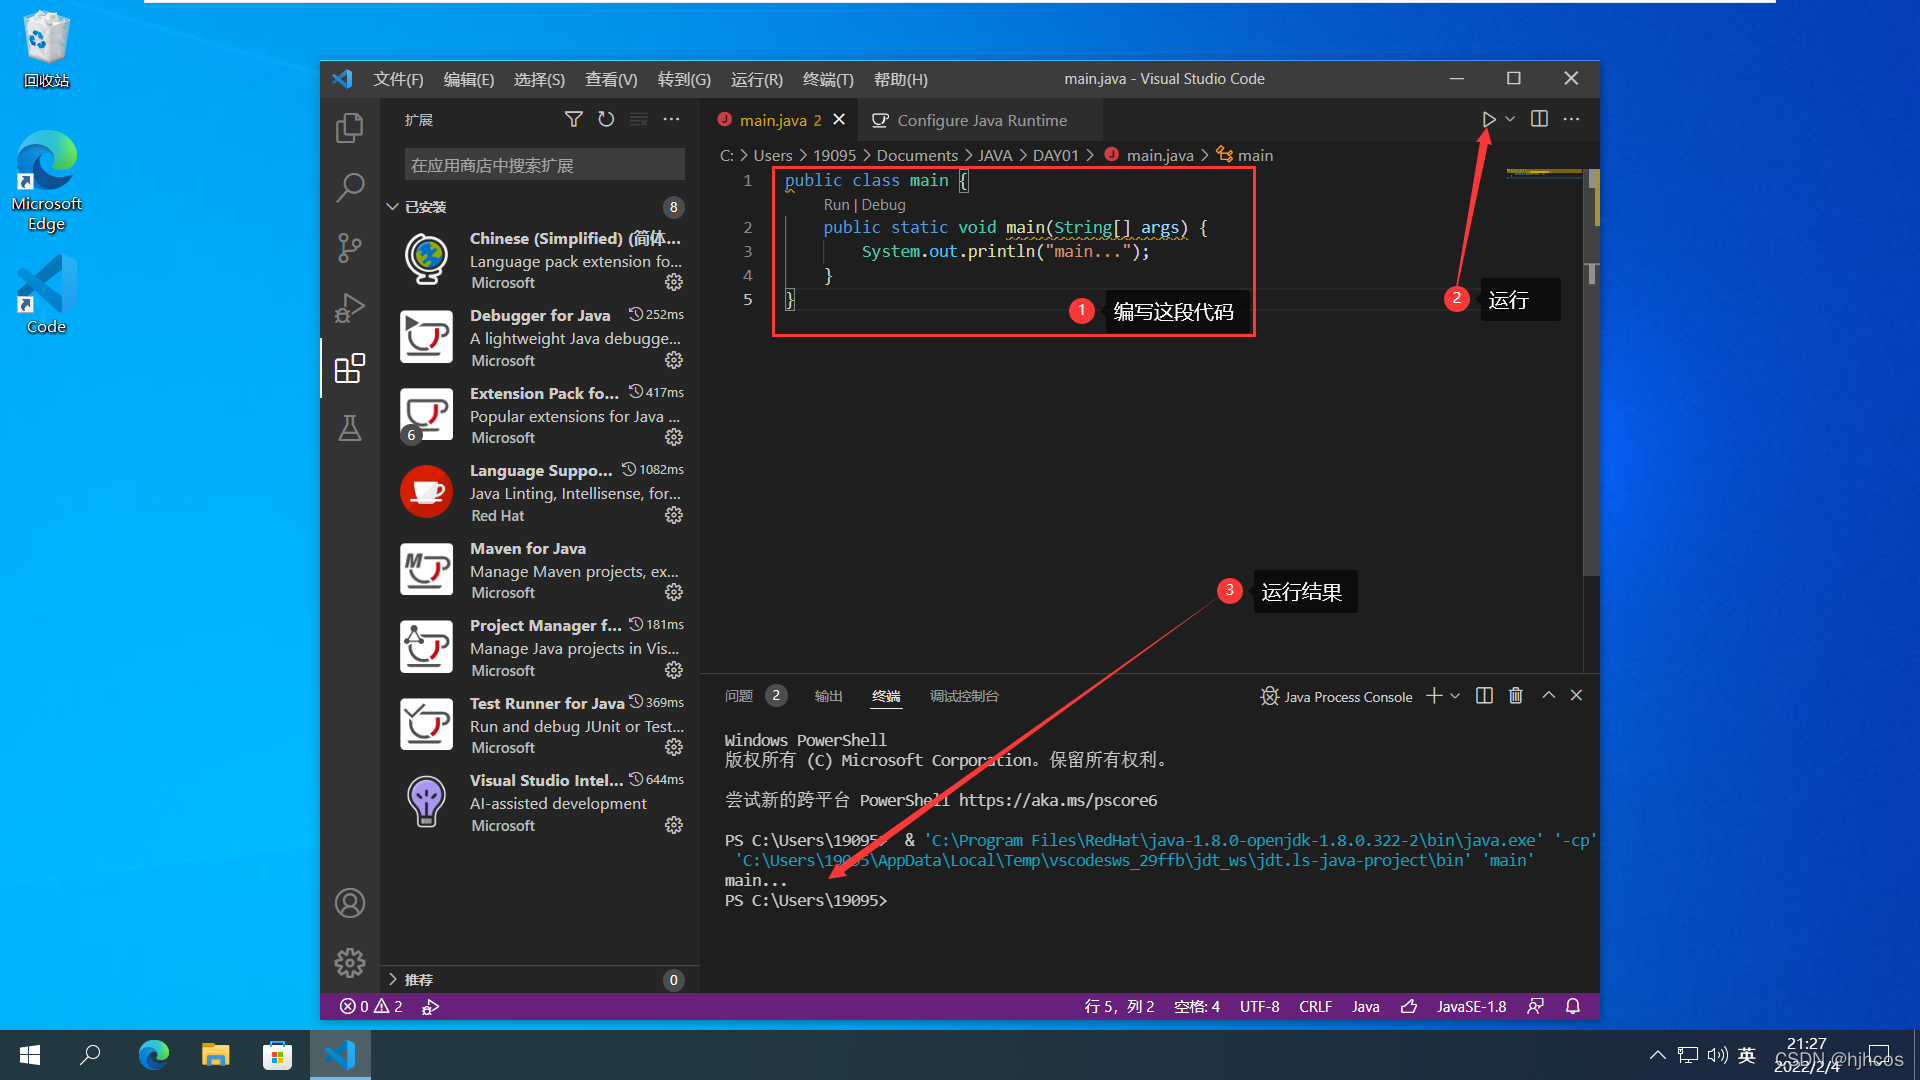Click JavaSE-1.8 runtime in status bar
The image size is (1920, 1080).
pos(1471,1006)
